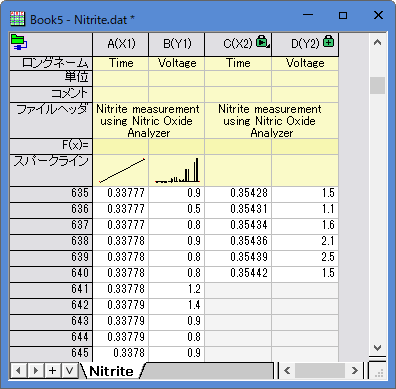Click the Time long name cell in column C
This screenshot has height=389, width=396.
point(238,63)
